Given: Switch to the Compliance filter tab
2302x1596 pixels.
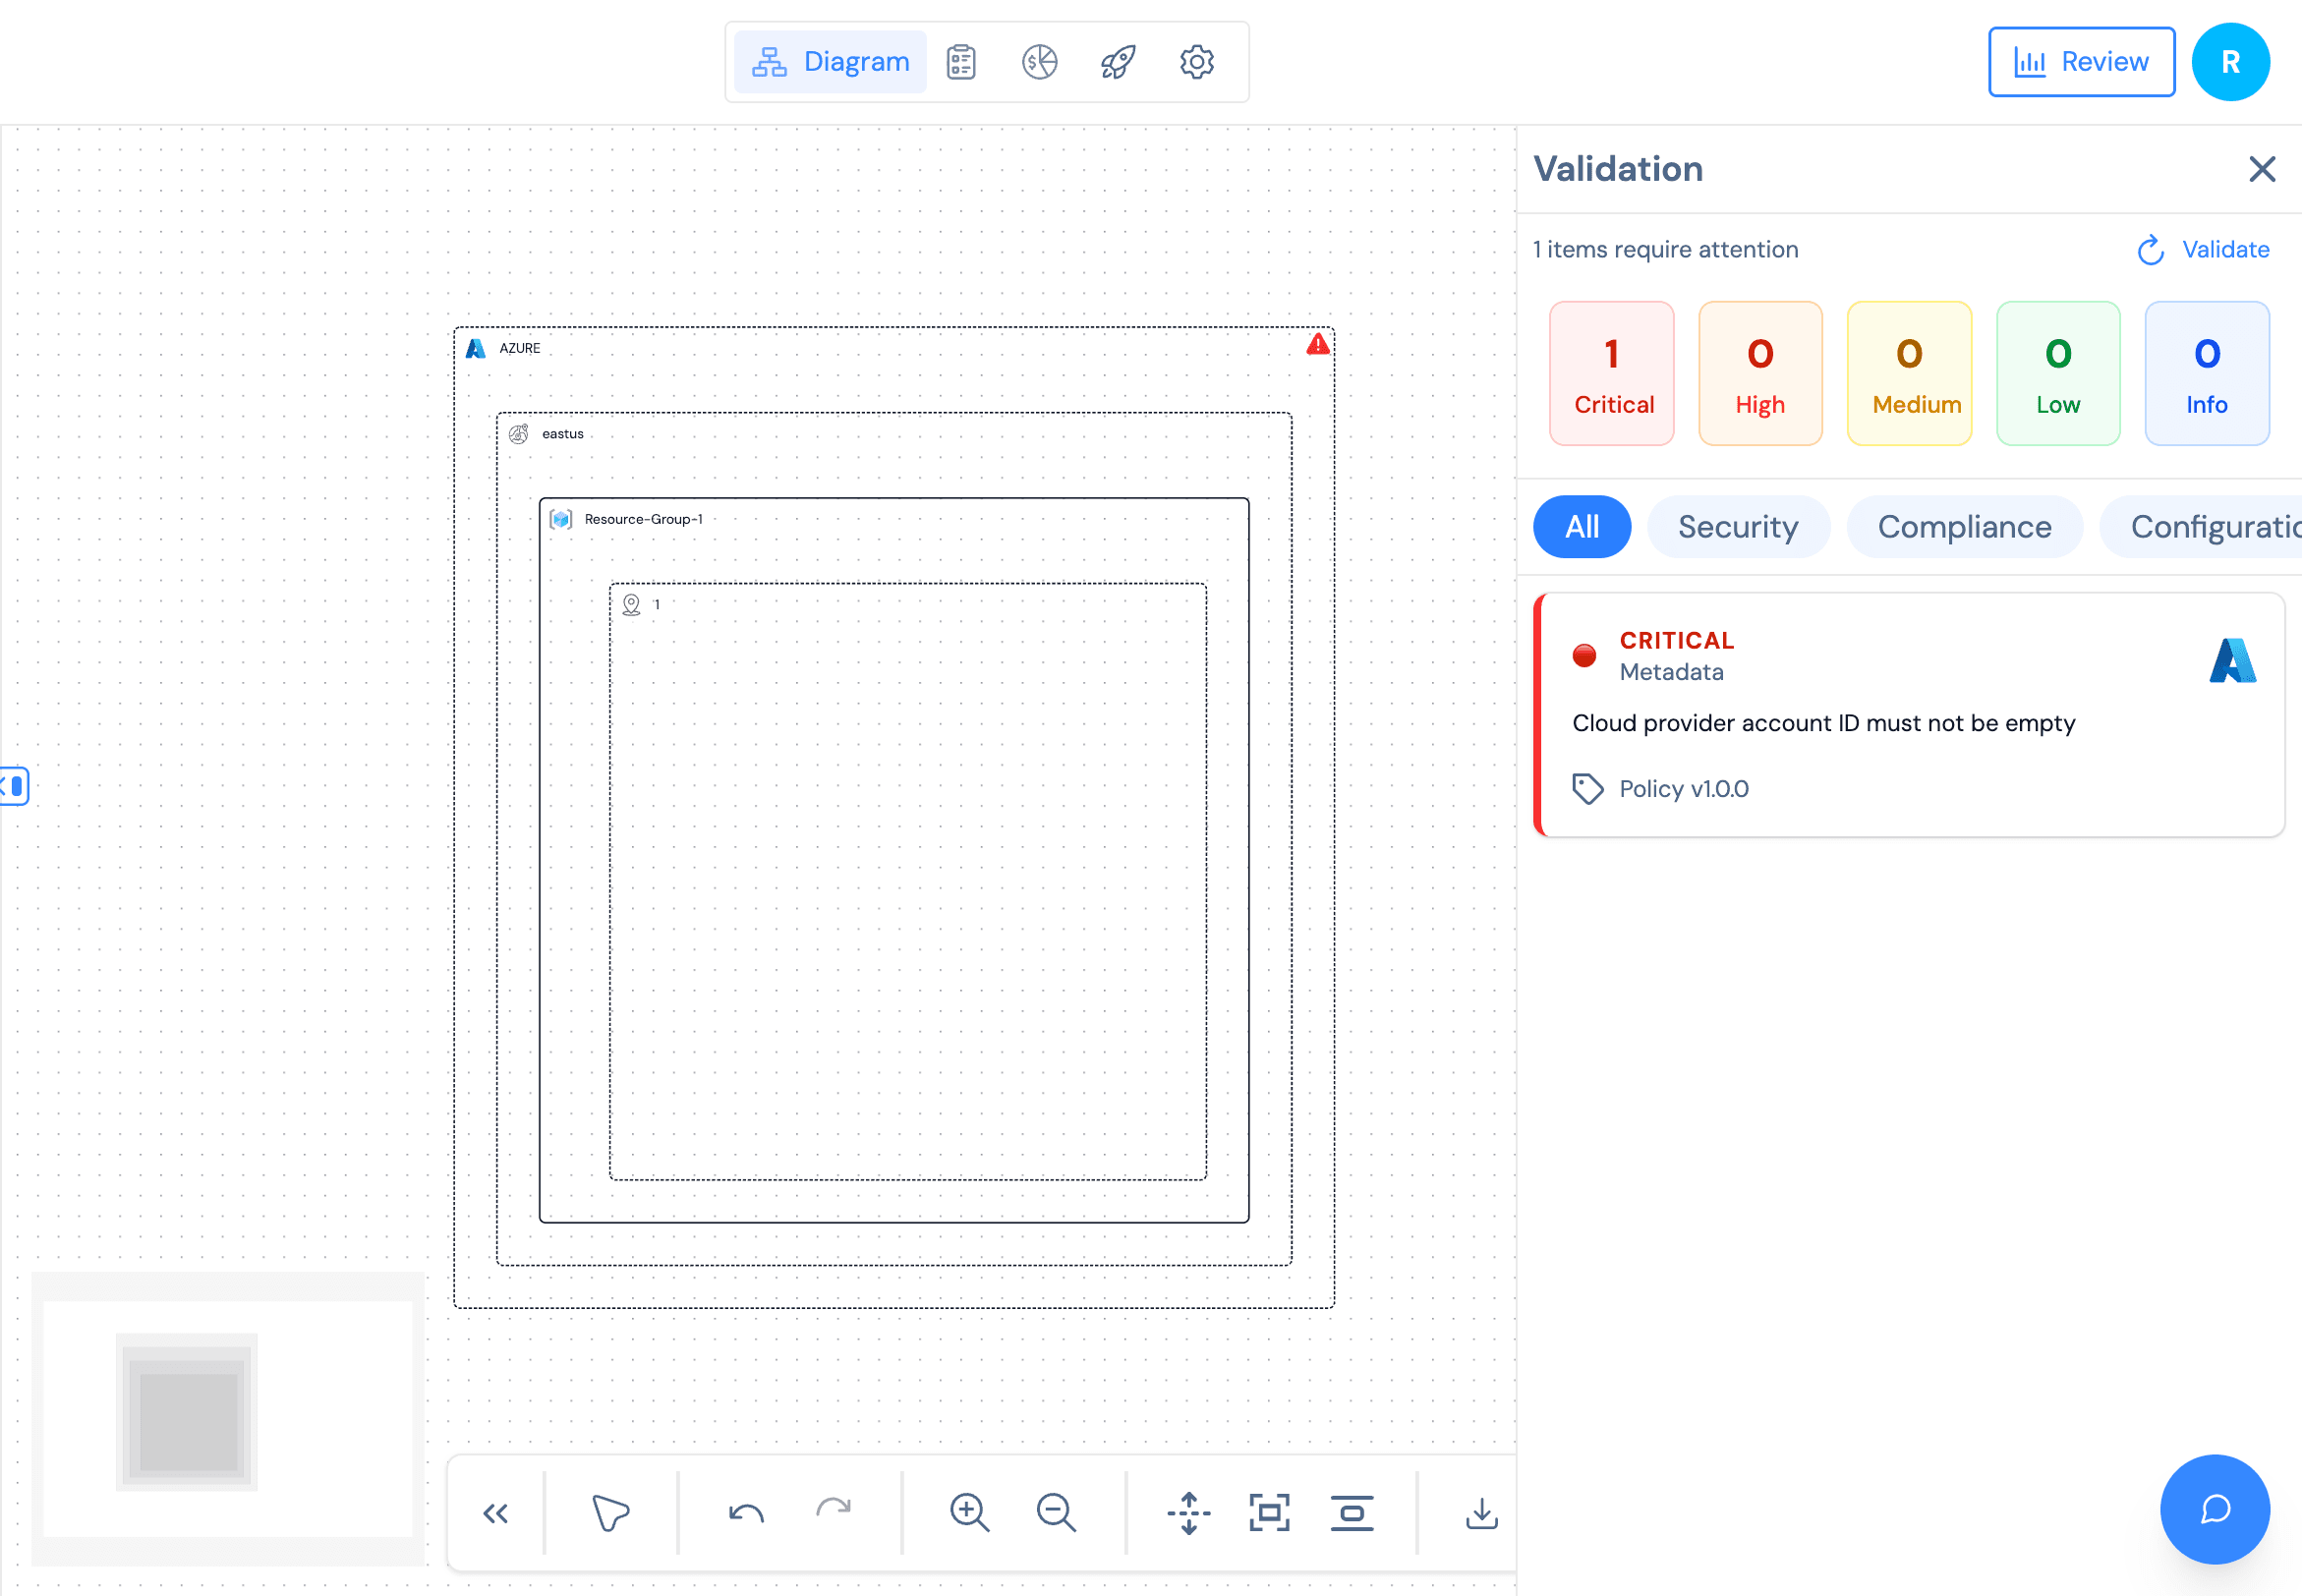Looking at the screenshot, I should [x=1964, y=527].
